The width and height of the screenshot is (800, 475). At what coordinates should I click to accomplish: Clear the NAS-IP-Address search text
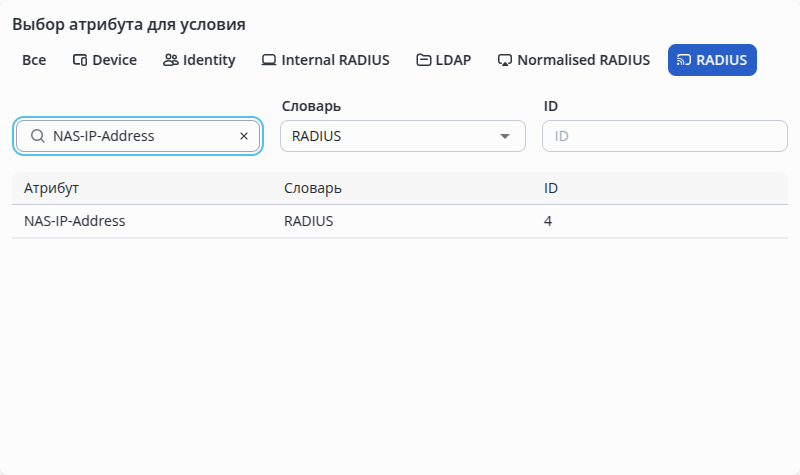pyautogui.click(x=243, y=136)
